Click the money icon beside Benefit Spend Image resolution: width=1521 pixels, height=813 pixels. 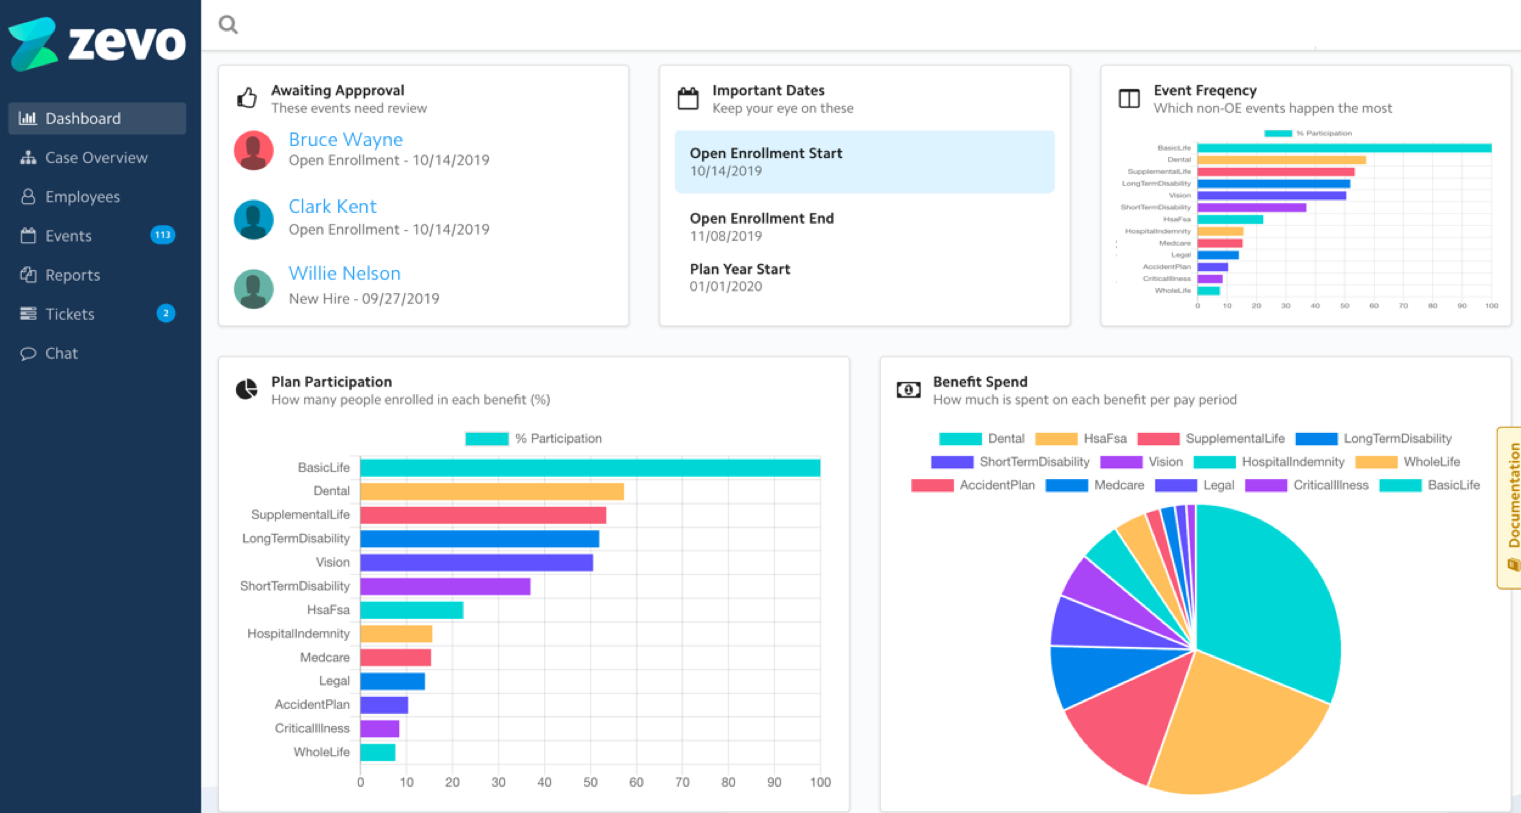tap(908, 390)
